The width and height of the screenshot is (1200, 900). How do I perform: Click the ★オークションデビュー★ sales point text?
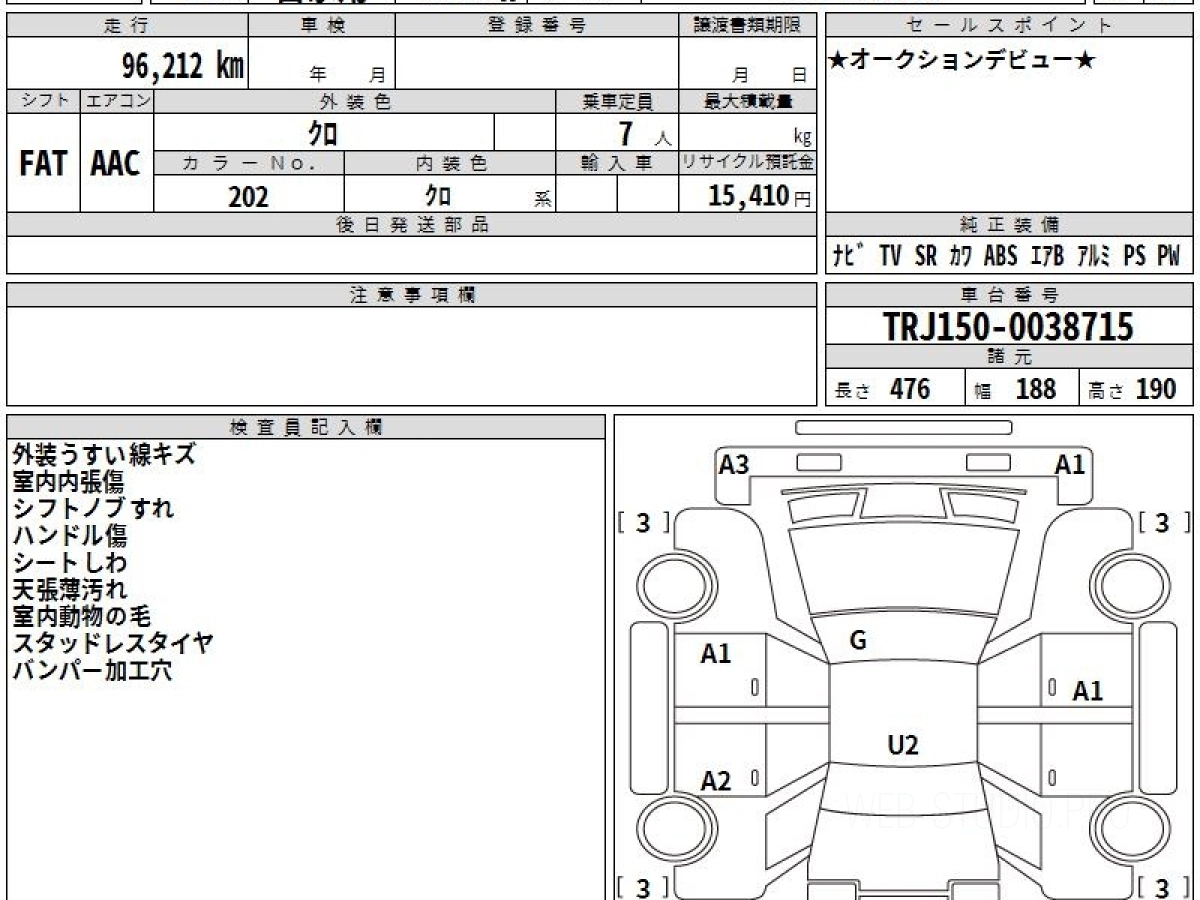[962, 60]
